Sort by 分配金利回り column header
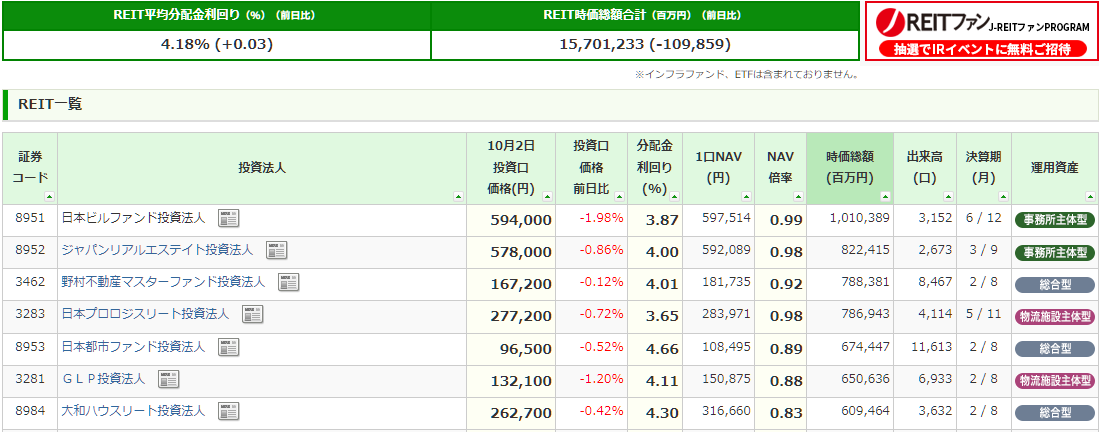1100x432 pixels. (654, 168)
